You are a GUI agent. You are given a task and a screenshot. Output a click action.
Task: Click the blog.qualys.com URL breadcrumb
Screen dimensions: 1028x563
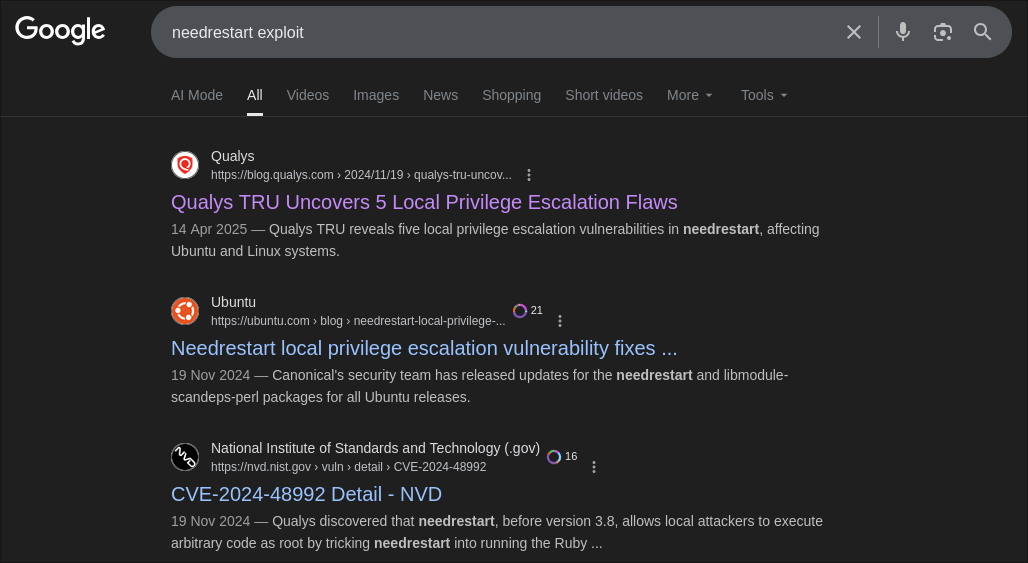pyautogui.click(x=361, y=175)
